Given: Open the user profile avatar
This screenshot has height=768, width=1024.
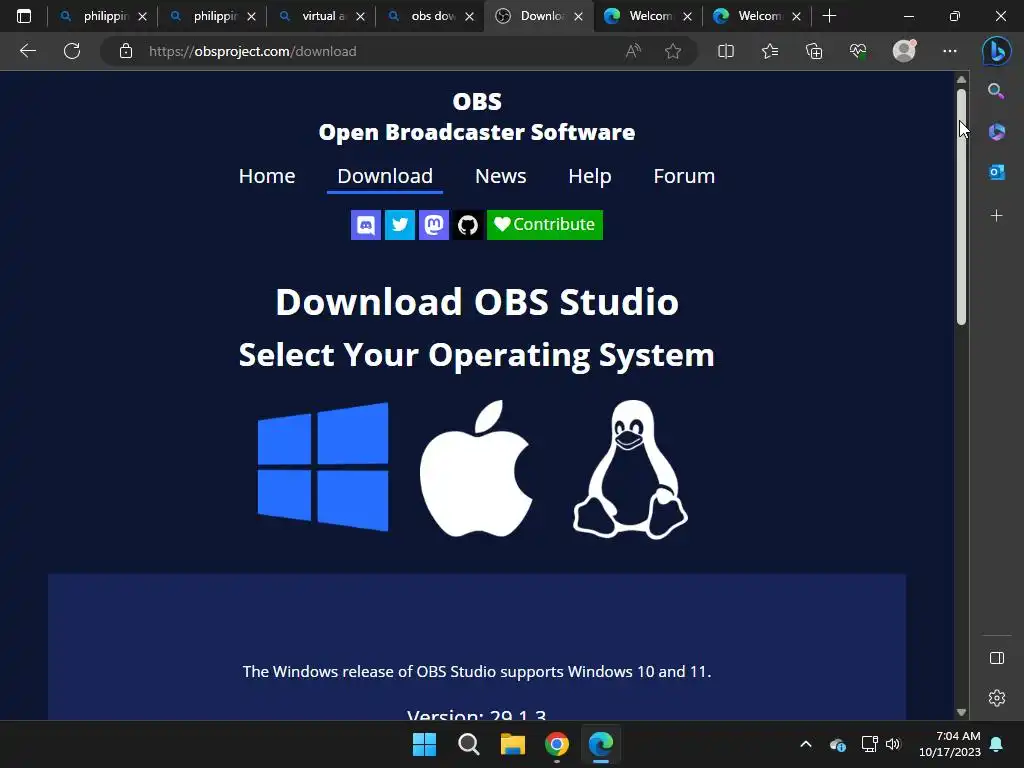Looking at the screenshot, I should click(x=904, y=51).
